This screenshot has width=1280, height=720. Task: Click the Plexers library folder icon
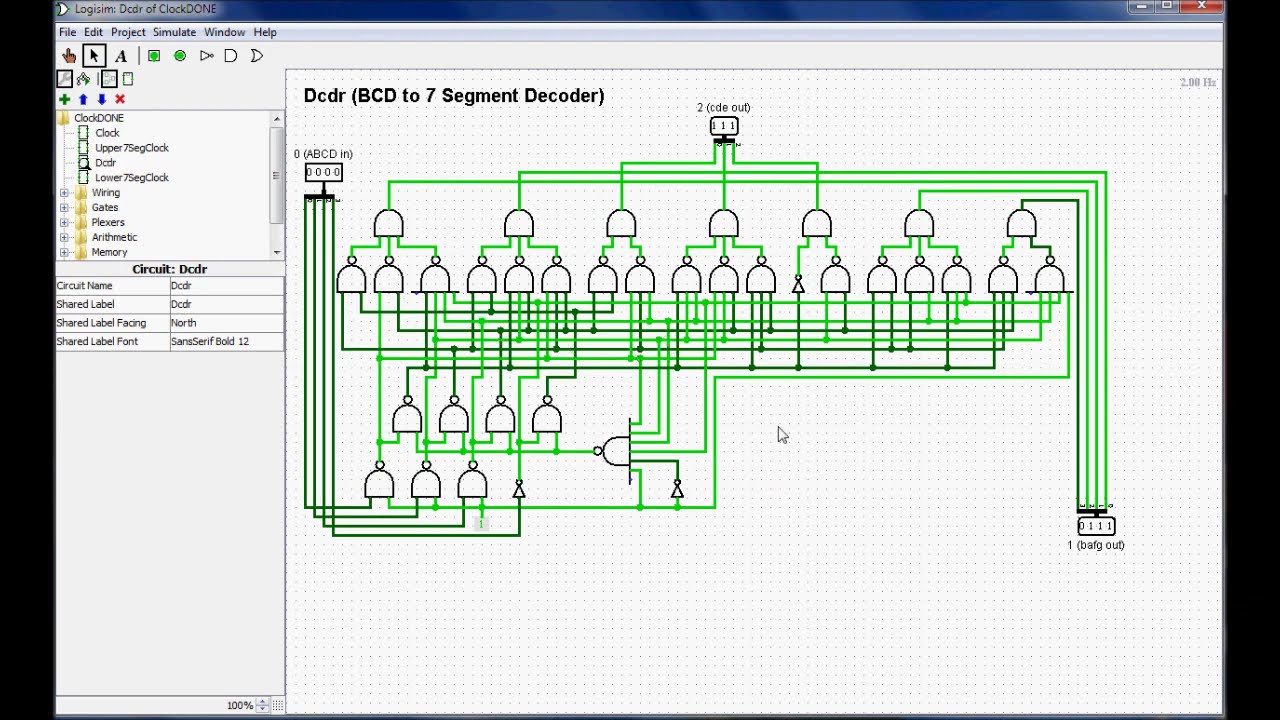click(82, 222)
